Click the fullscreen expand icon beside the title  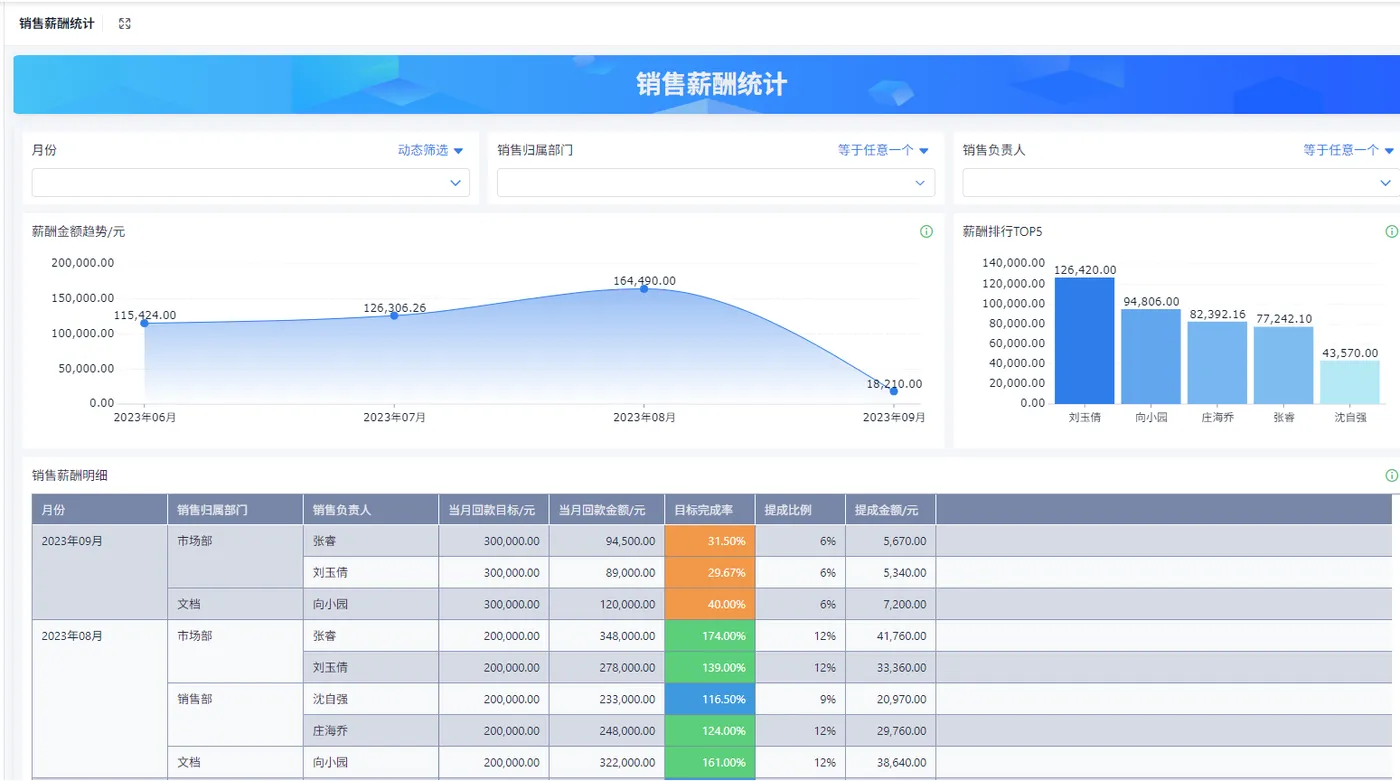tap(125, 23)
